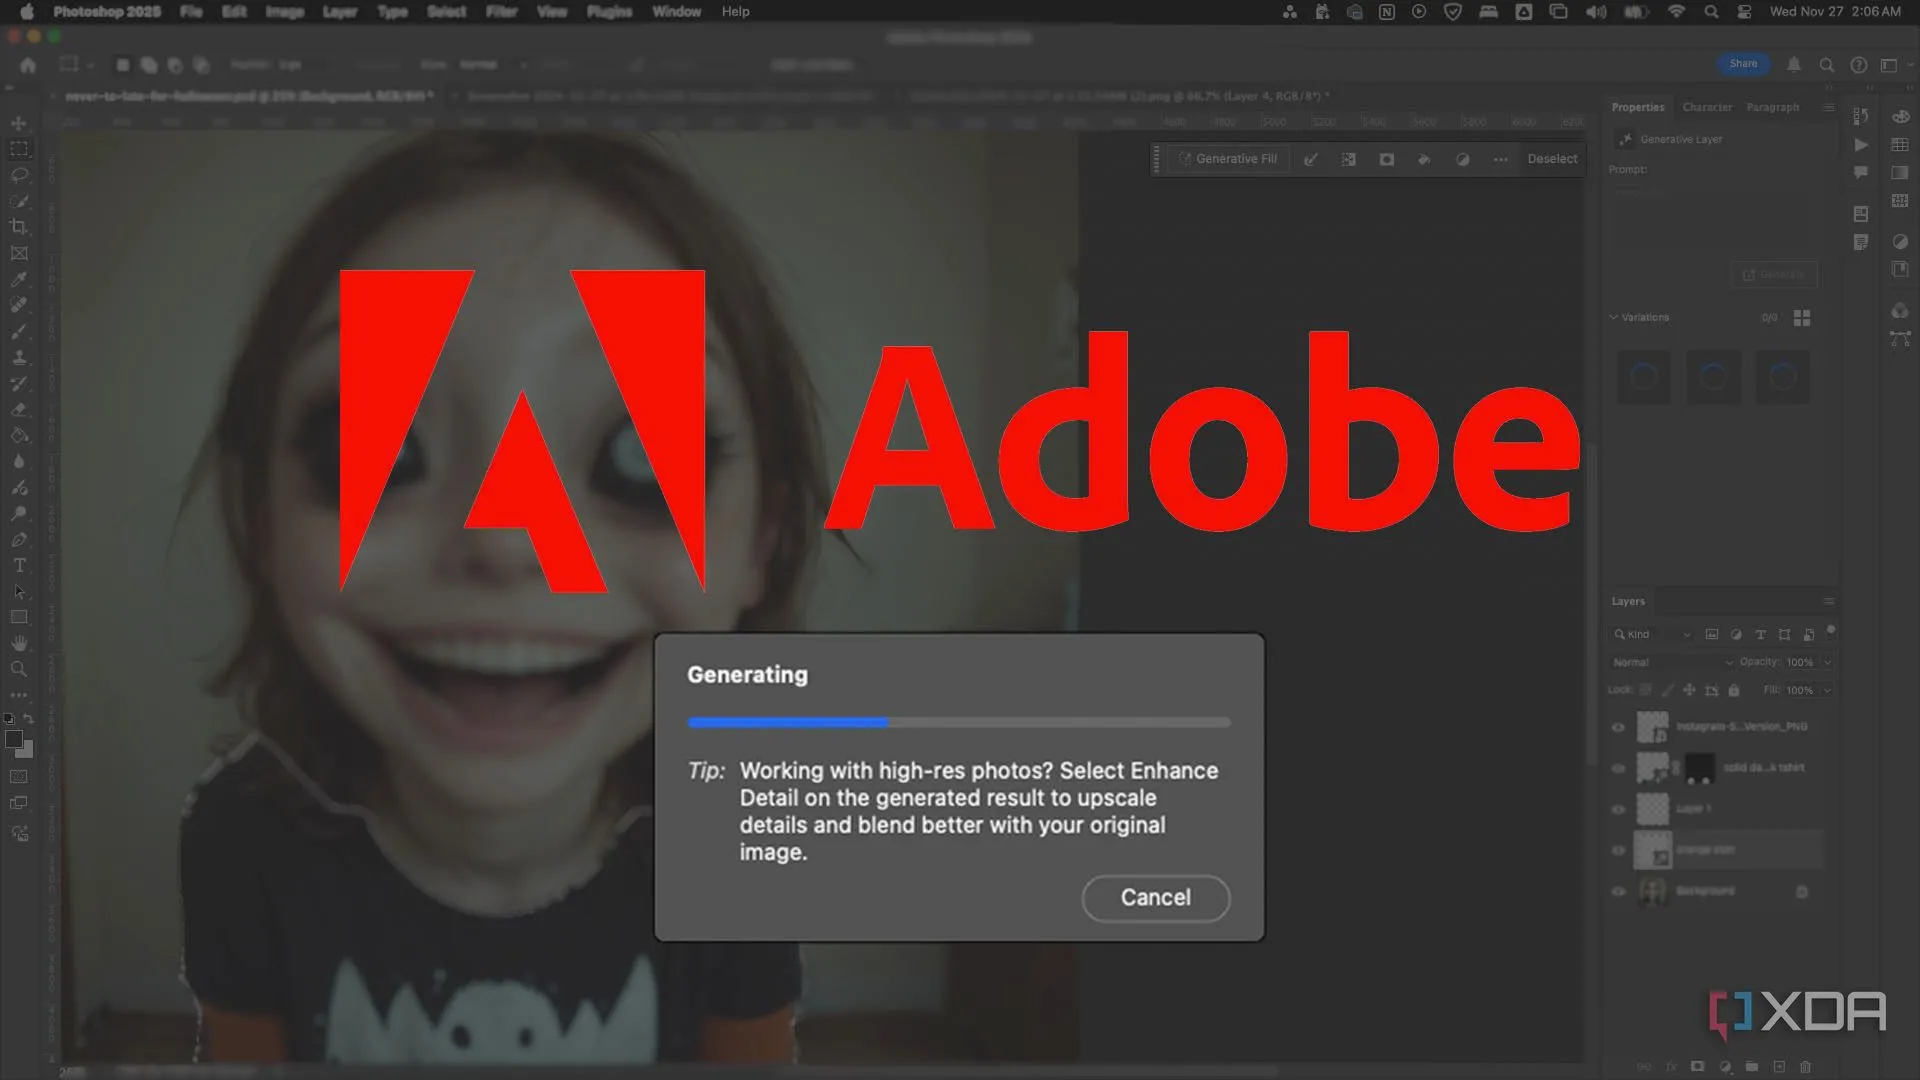Filter layers by type using the T icon
Viewport: 1920px width, 1080px height.
pos(1760,634)
